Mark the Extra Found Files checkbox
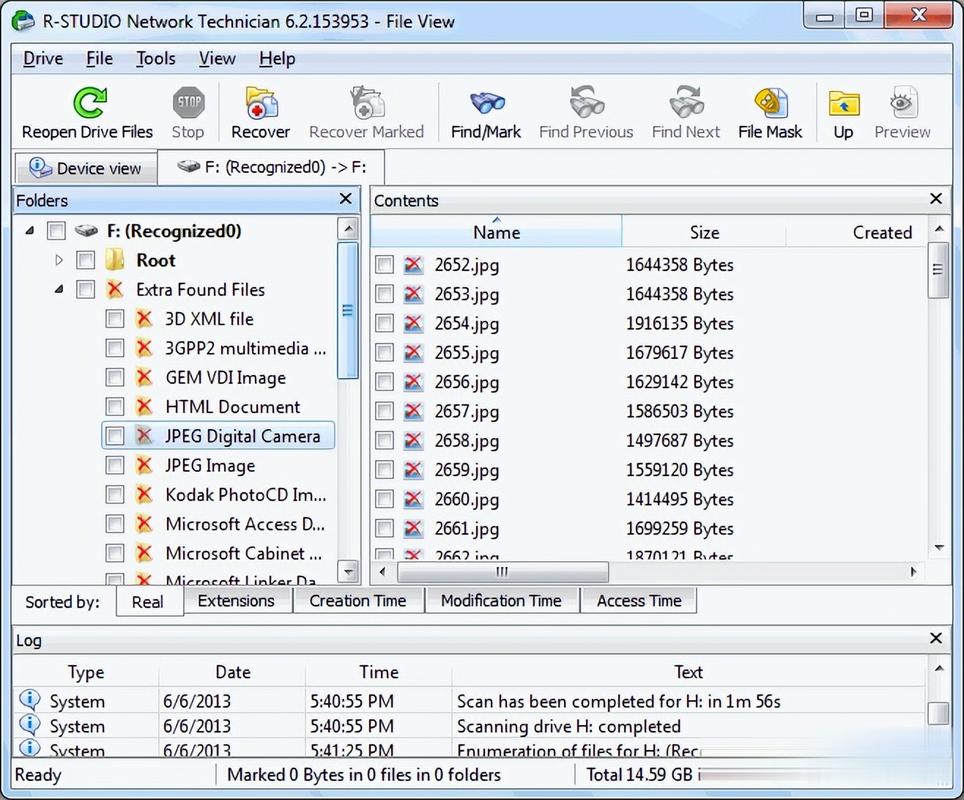Viewport: 964px width, 800px height. coord(85,289)
